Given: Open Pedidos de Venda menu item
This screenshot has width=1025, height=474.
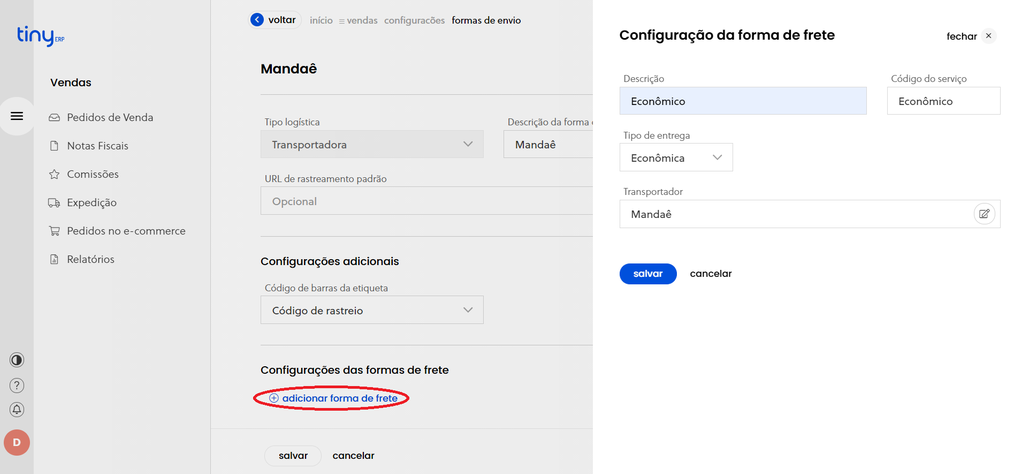Looking at the screenshot, I should click(109, 117).
